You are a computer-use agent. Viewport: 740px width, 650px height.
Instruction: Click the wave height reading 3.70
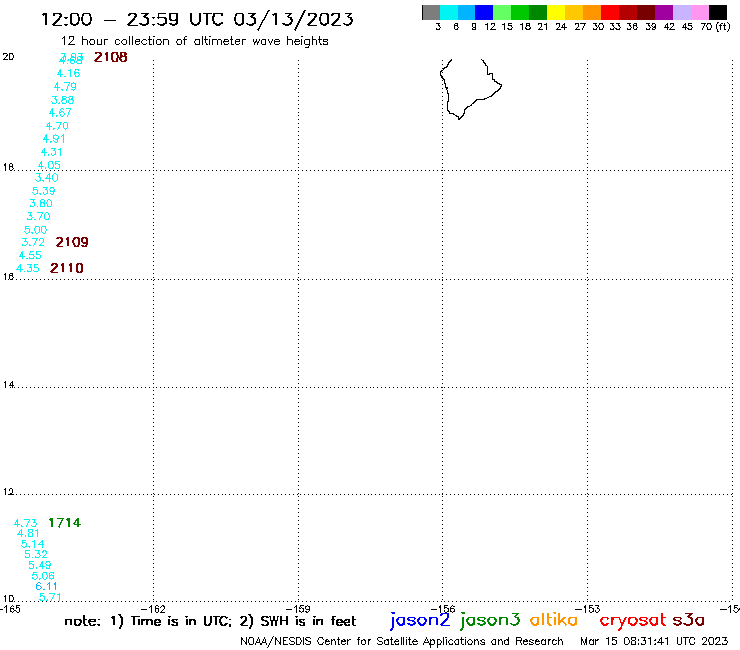(x=38, y=216)
